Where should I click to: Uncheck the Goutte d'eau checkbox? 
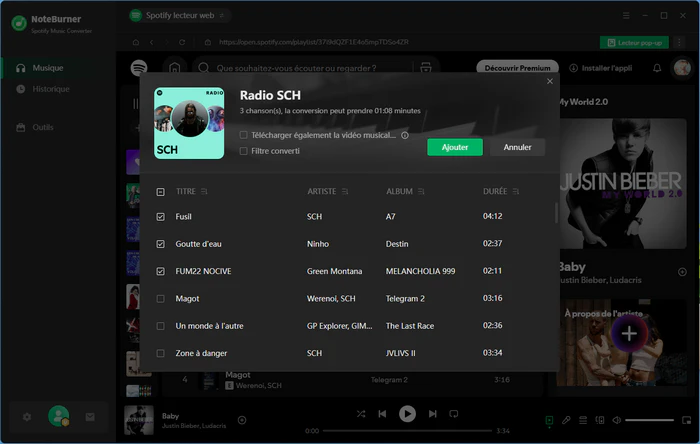[161, 244]
